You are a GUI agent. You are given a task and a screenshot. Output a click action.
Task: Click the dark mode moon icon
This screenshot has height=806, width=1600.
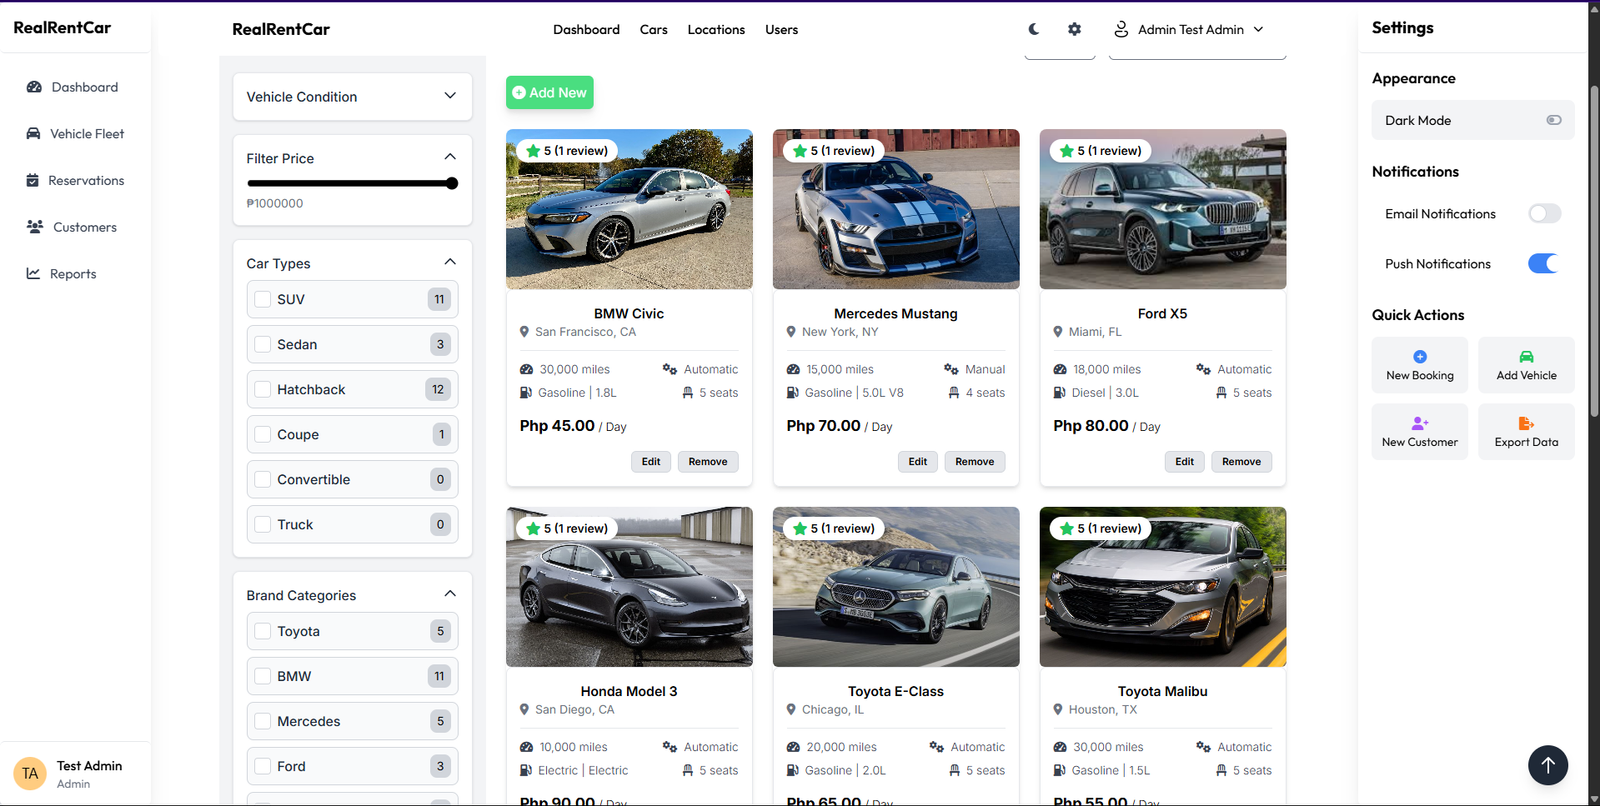point(1034,29)
